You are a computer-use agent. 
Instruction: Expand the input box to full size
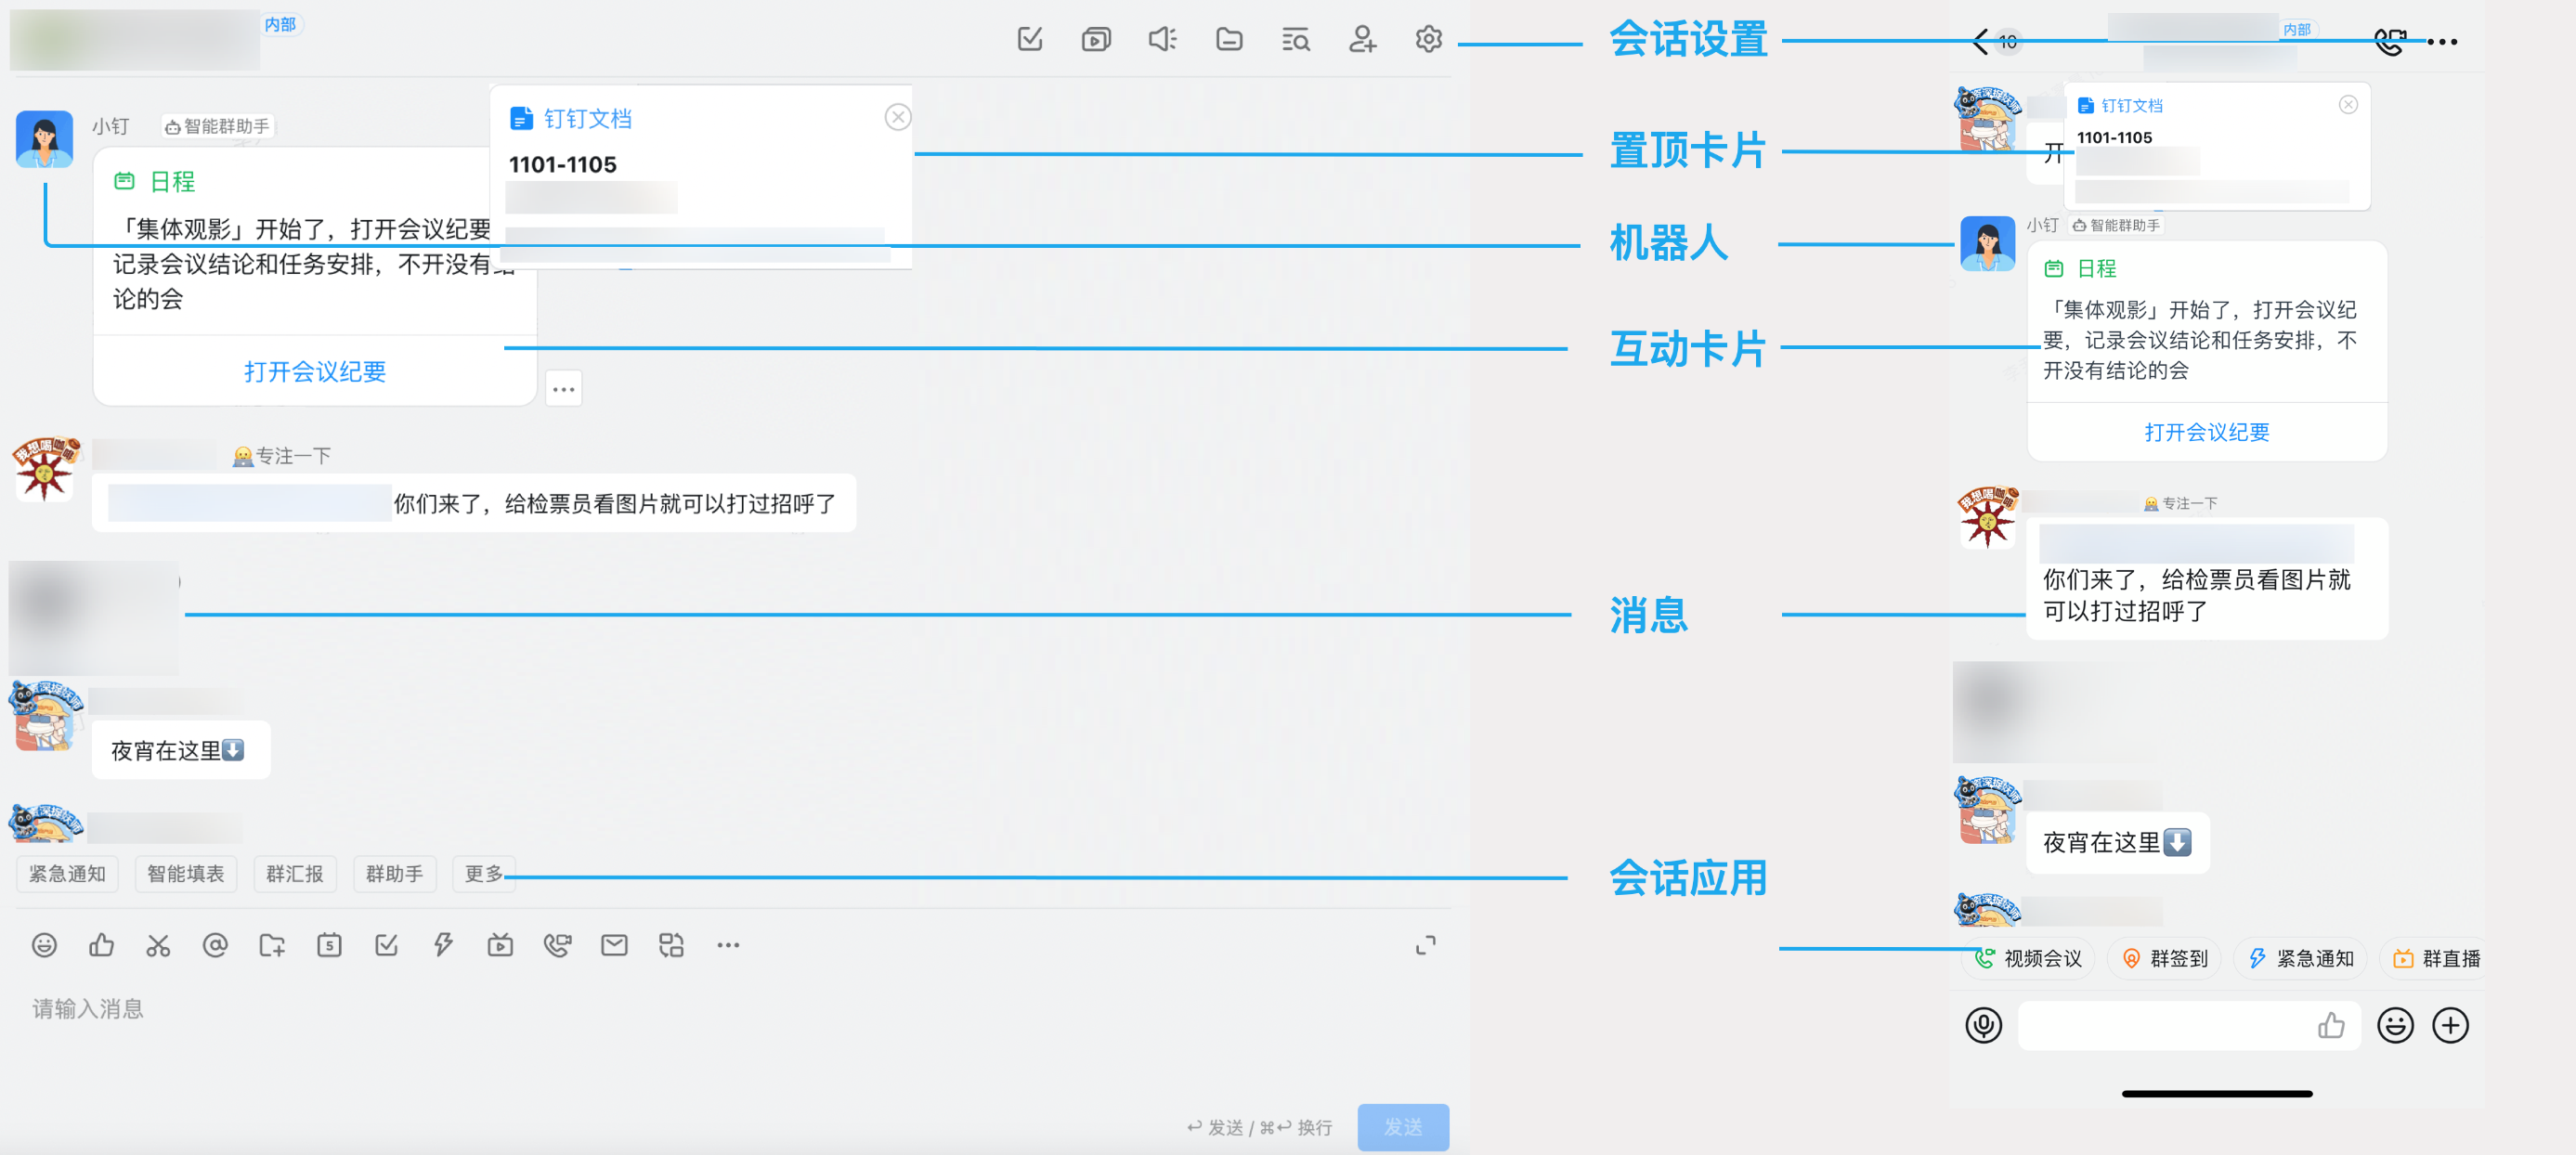(x=1425, y=945)
